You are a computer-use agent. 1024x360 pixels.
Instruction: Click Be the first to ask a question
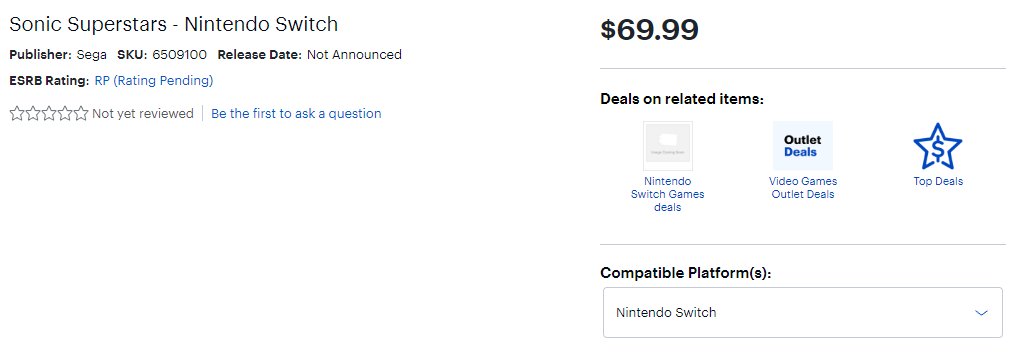tap(296, 114)
